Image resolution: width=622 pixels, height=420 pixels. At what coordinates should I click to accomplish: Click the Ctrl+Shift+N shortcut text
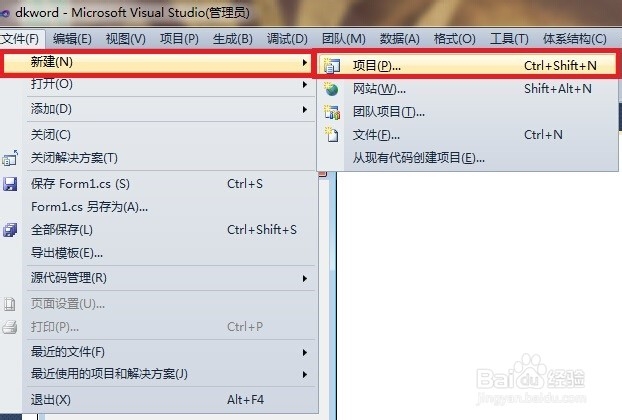pos(560,65)
